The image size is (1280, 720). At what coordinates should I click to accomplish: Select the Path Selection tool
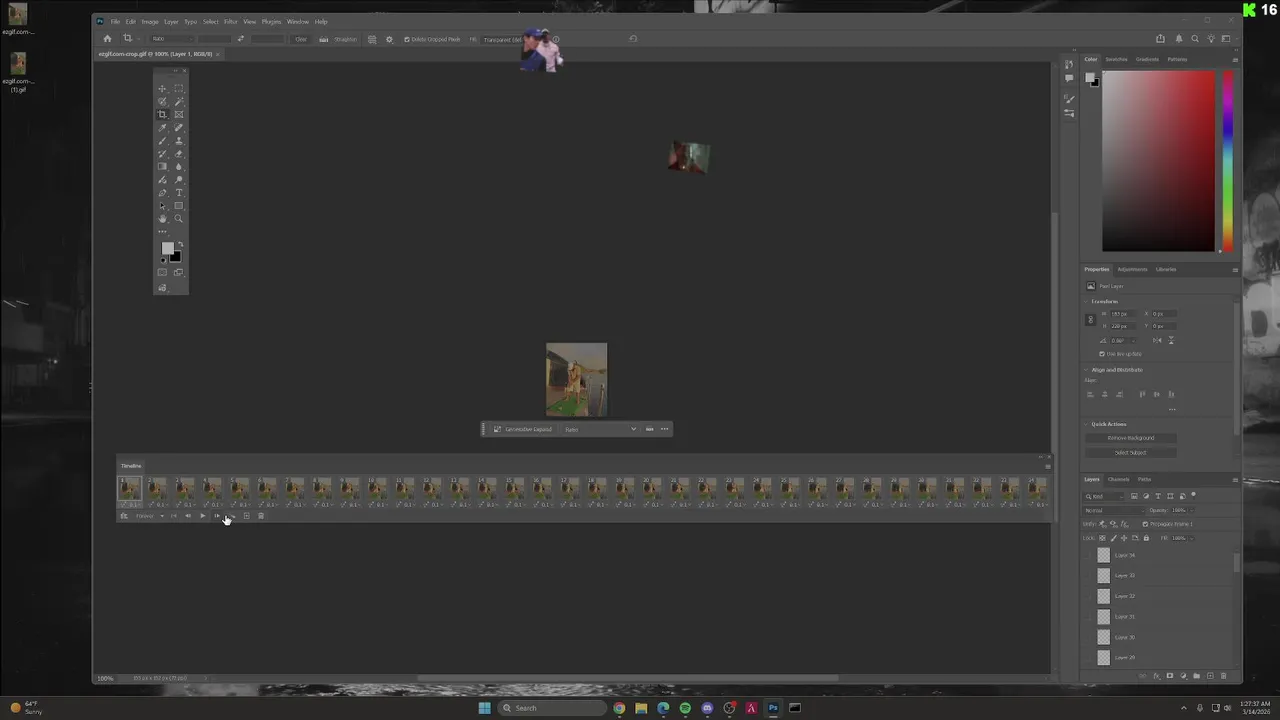click(x=162, y=206)
